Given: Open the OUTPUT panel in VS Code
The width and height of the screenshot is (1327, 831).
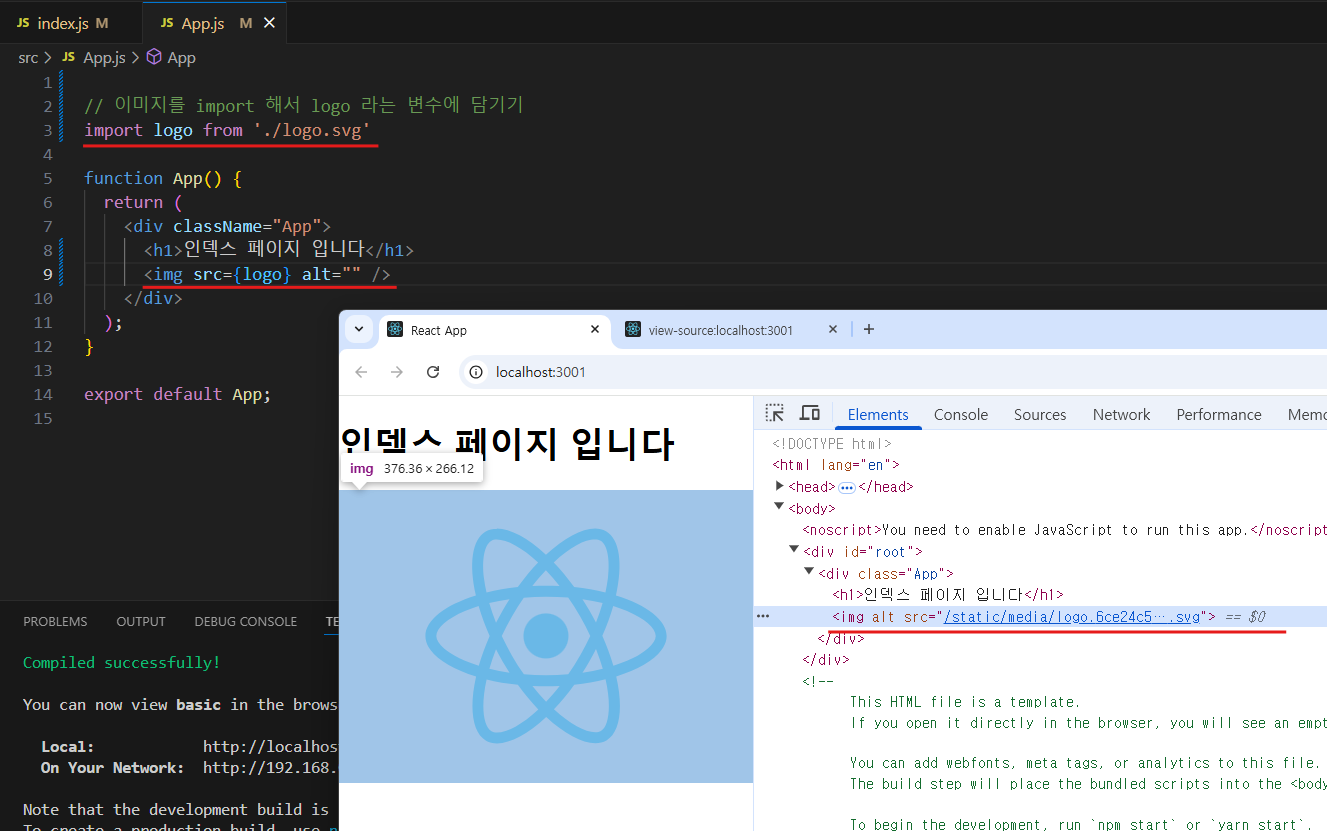Looking at the screenshot, I should [140, 621].
